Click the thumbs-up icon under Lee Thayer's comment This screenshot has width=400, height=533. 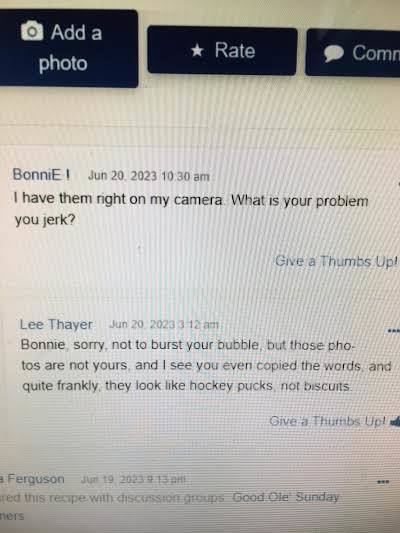pos(395,422)
